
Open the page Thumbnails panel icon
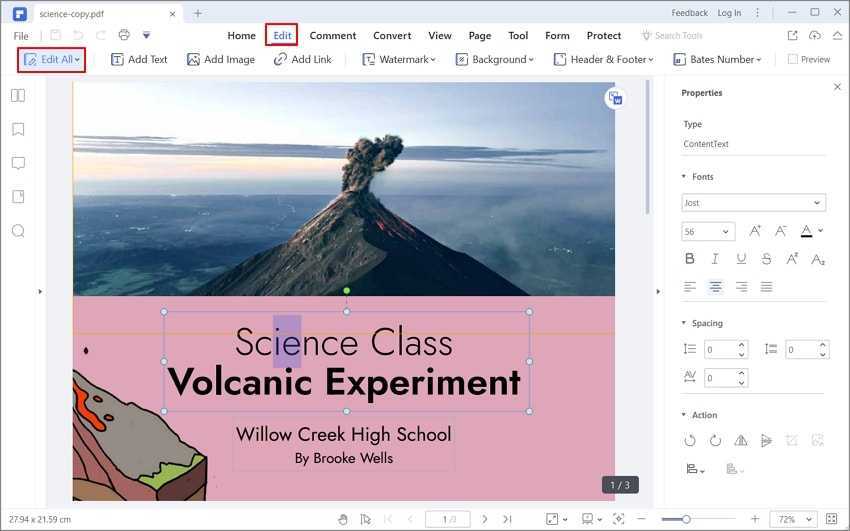(x=18, y=96)
